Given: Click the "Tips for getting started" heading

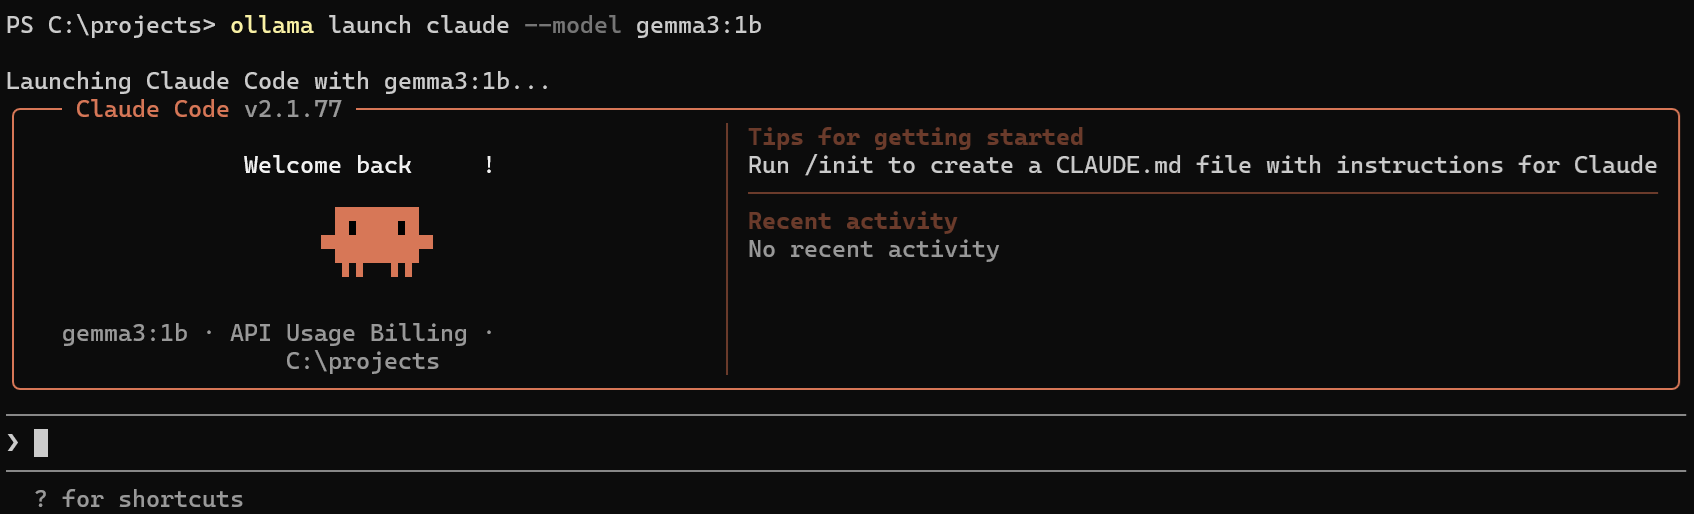Looking at the screenshot, I should click(x=915, y=137).
